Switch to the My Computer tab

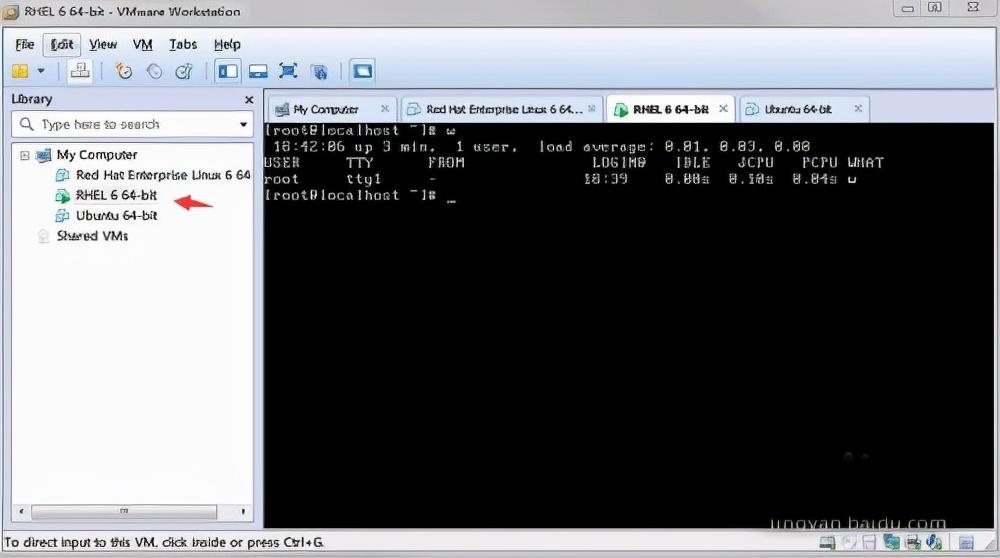tap(332, 109)
